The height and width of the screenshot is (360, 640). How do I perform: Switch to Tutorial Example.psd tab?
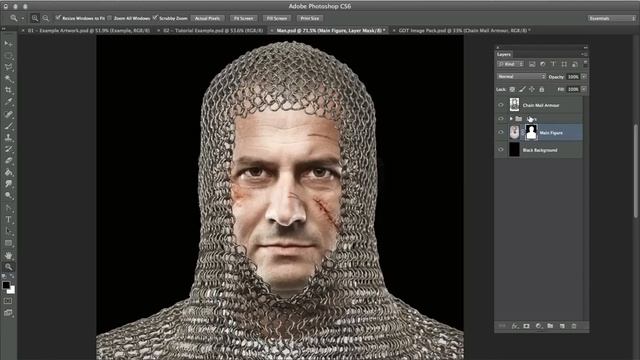coord(213,30)
